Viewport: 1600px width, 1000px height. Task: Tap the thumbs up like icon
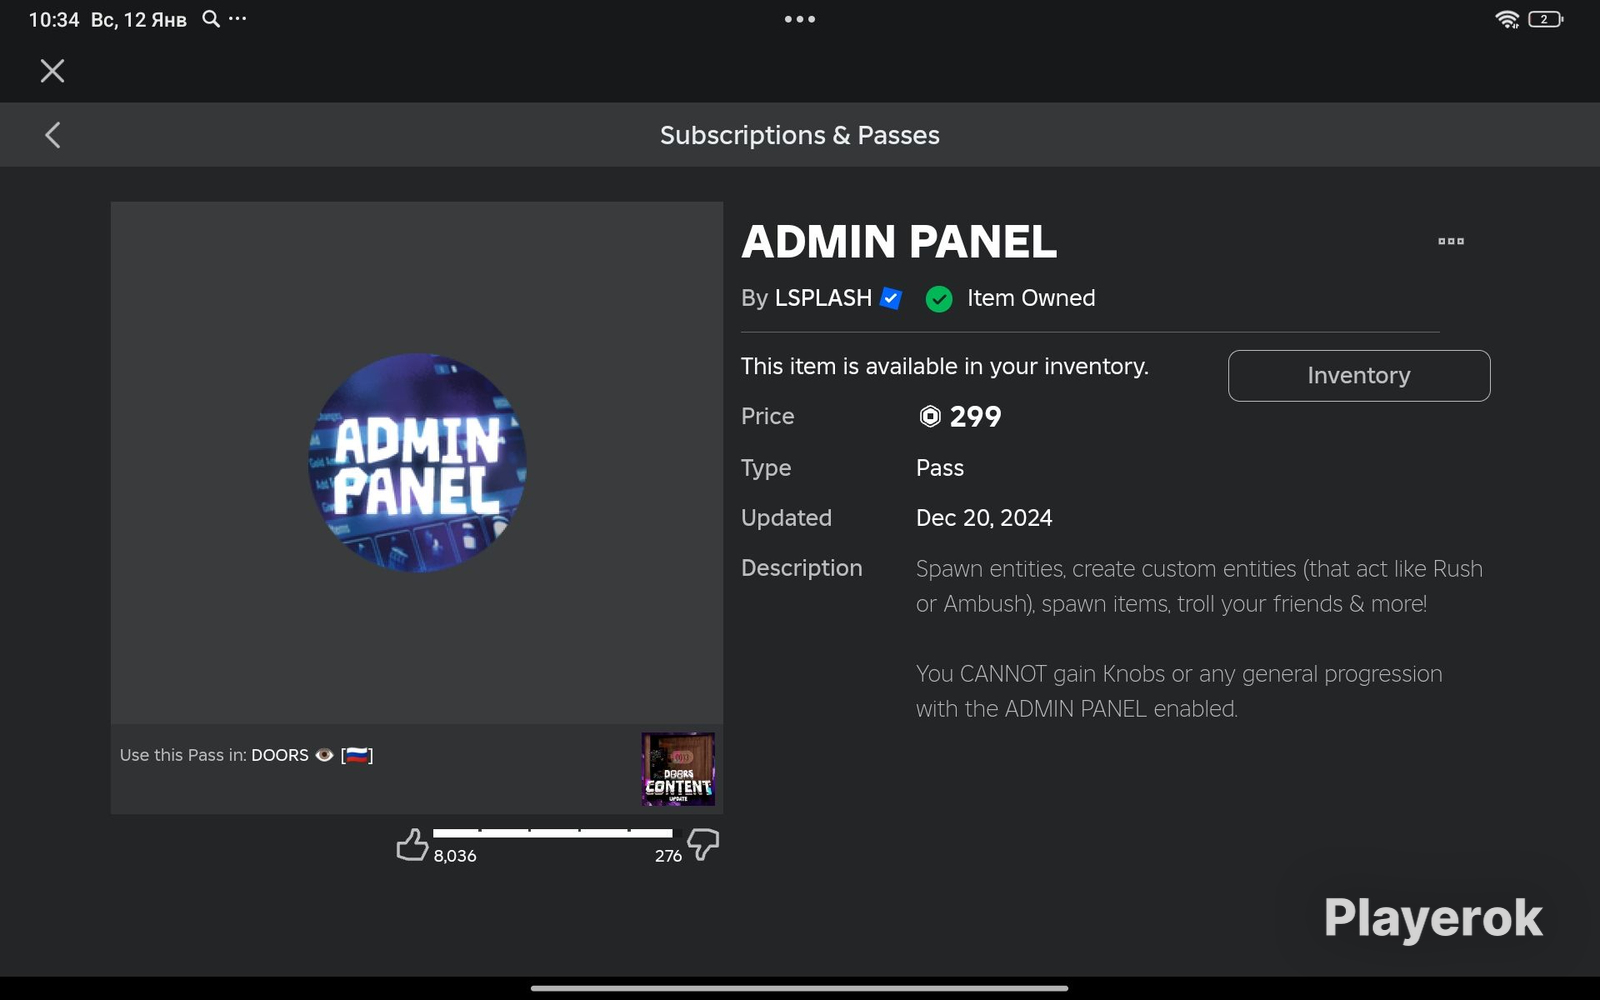[x=412, y=845]
